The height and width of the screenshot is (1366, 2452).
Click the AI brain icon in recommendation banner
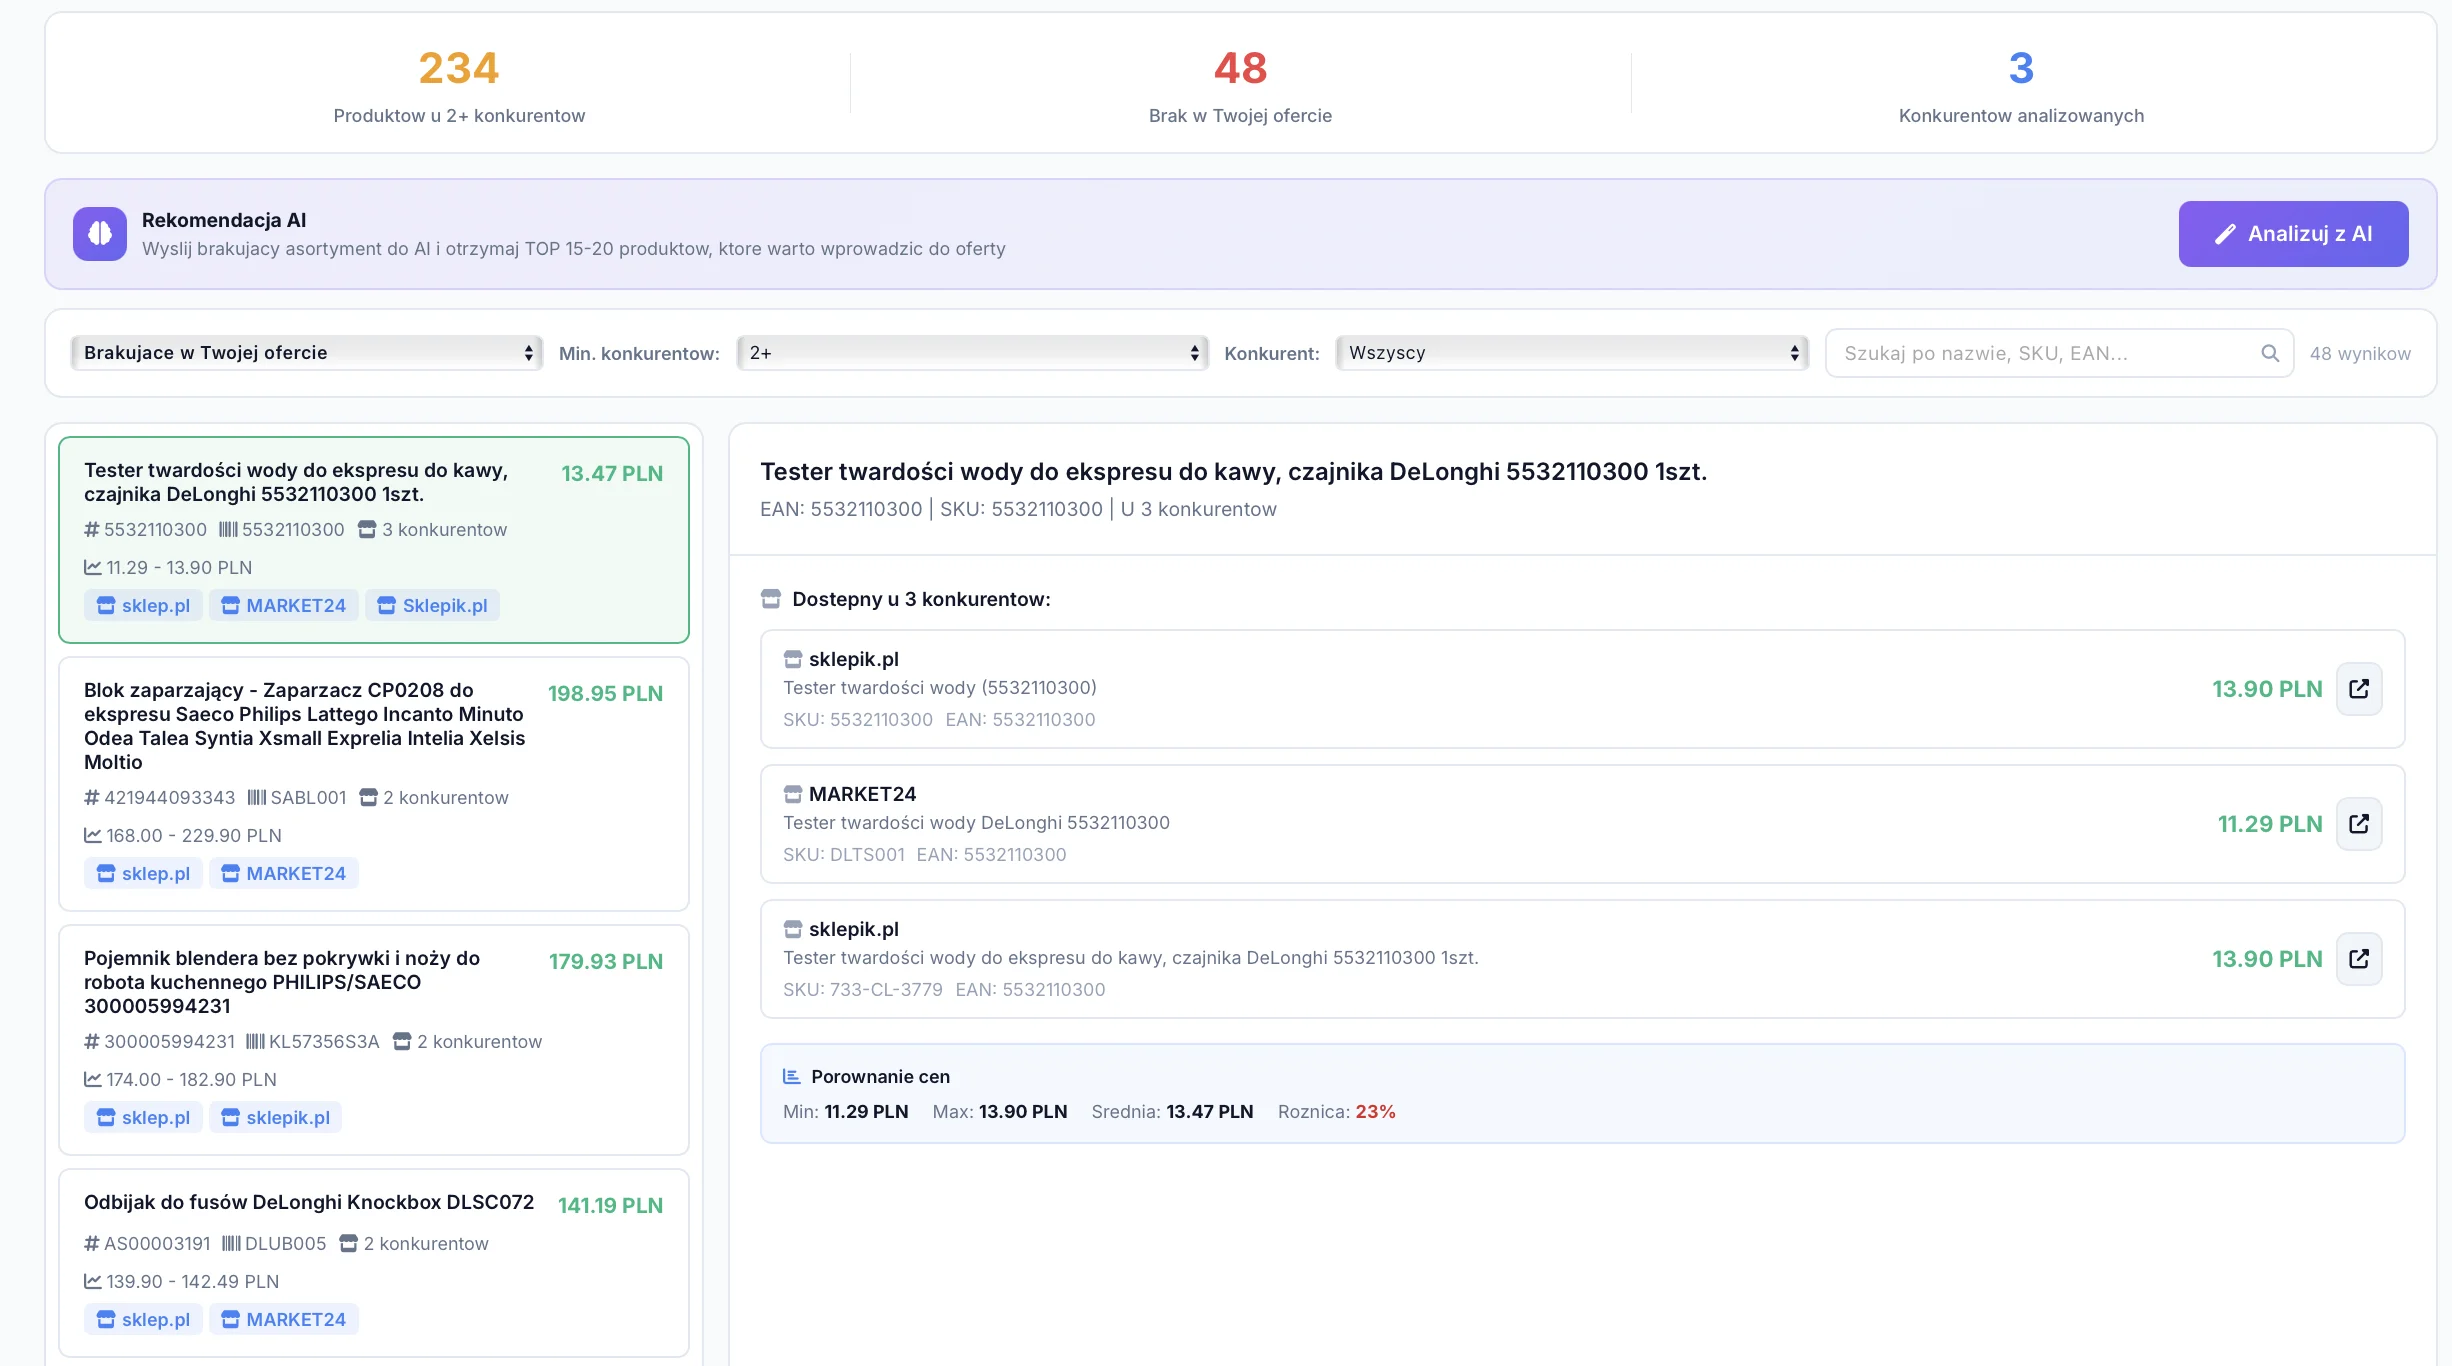(100, 234)
